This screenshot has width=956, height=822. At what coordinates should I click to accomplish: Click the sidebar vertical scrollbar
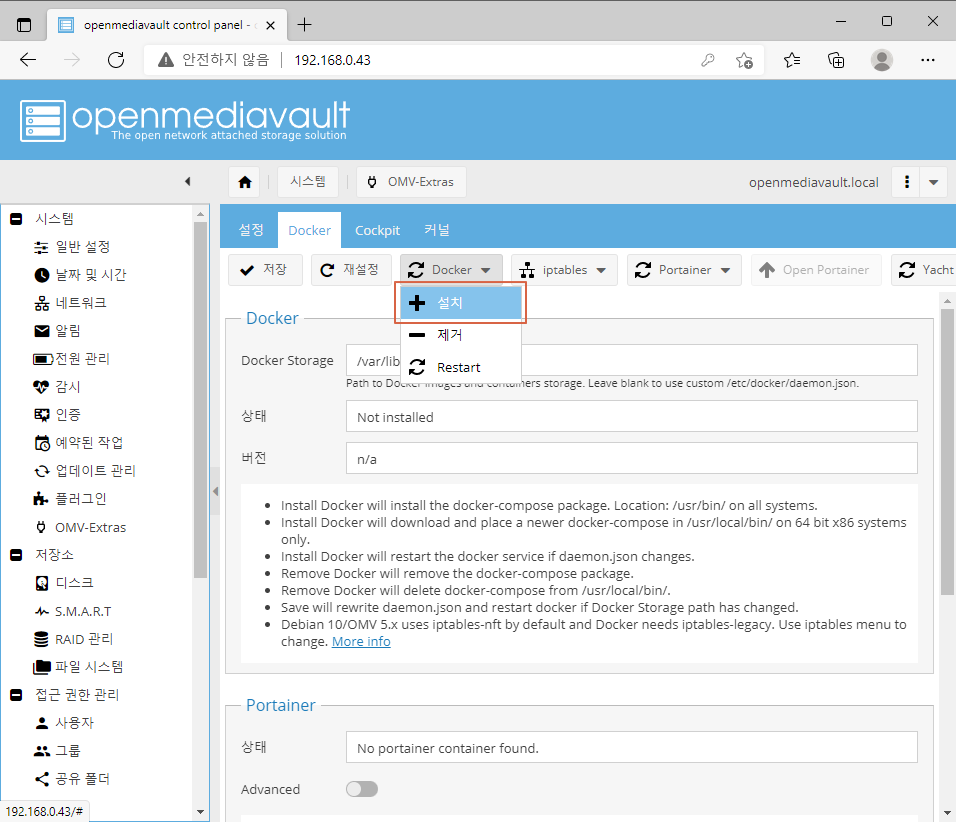click(201, 400)
